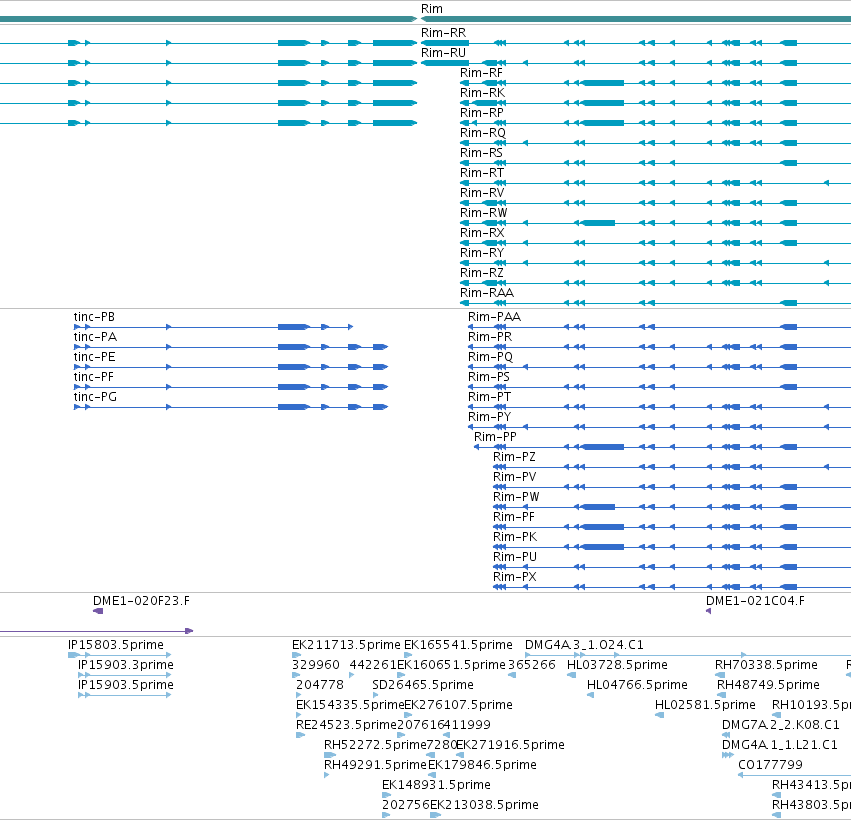Viewport: 851px width, 820px height.
Task: Select the EK276107.5prime EST label
Action: tap(459, 705)
